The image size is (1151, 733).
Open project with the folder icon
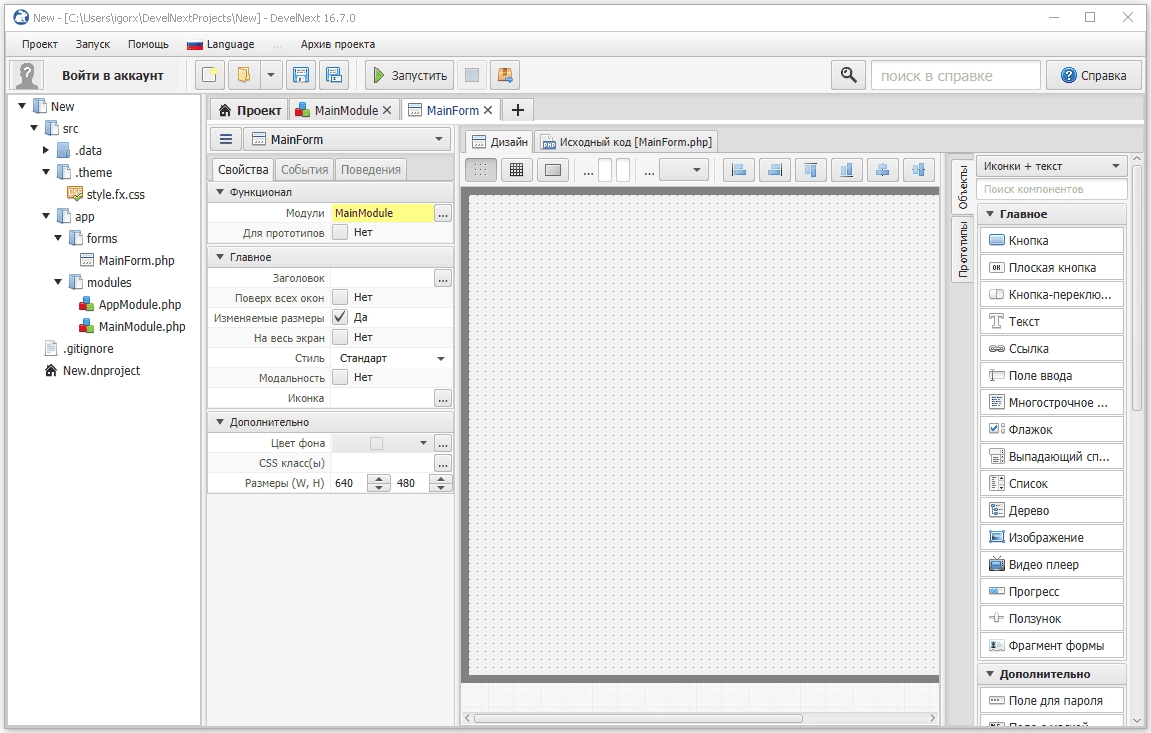click(244, 75)
